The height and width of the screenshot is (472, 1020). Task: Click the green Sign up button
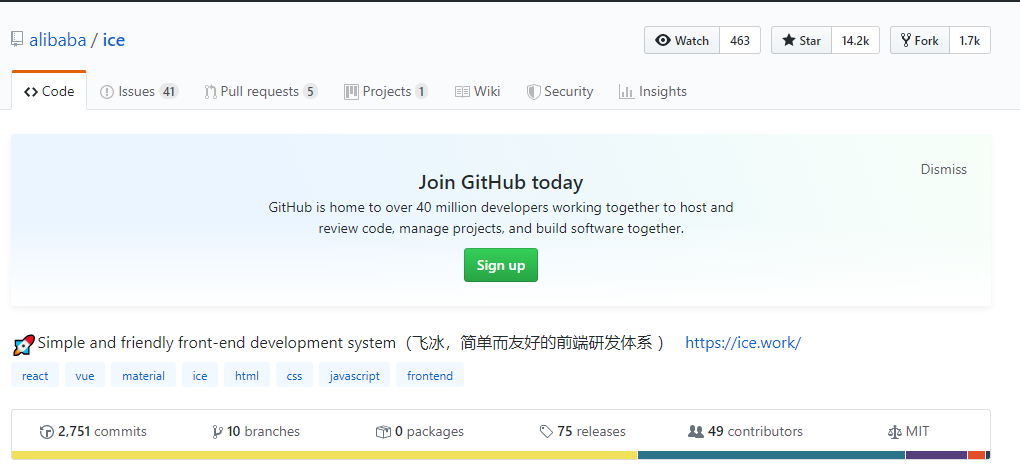click(501, 265)
